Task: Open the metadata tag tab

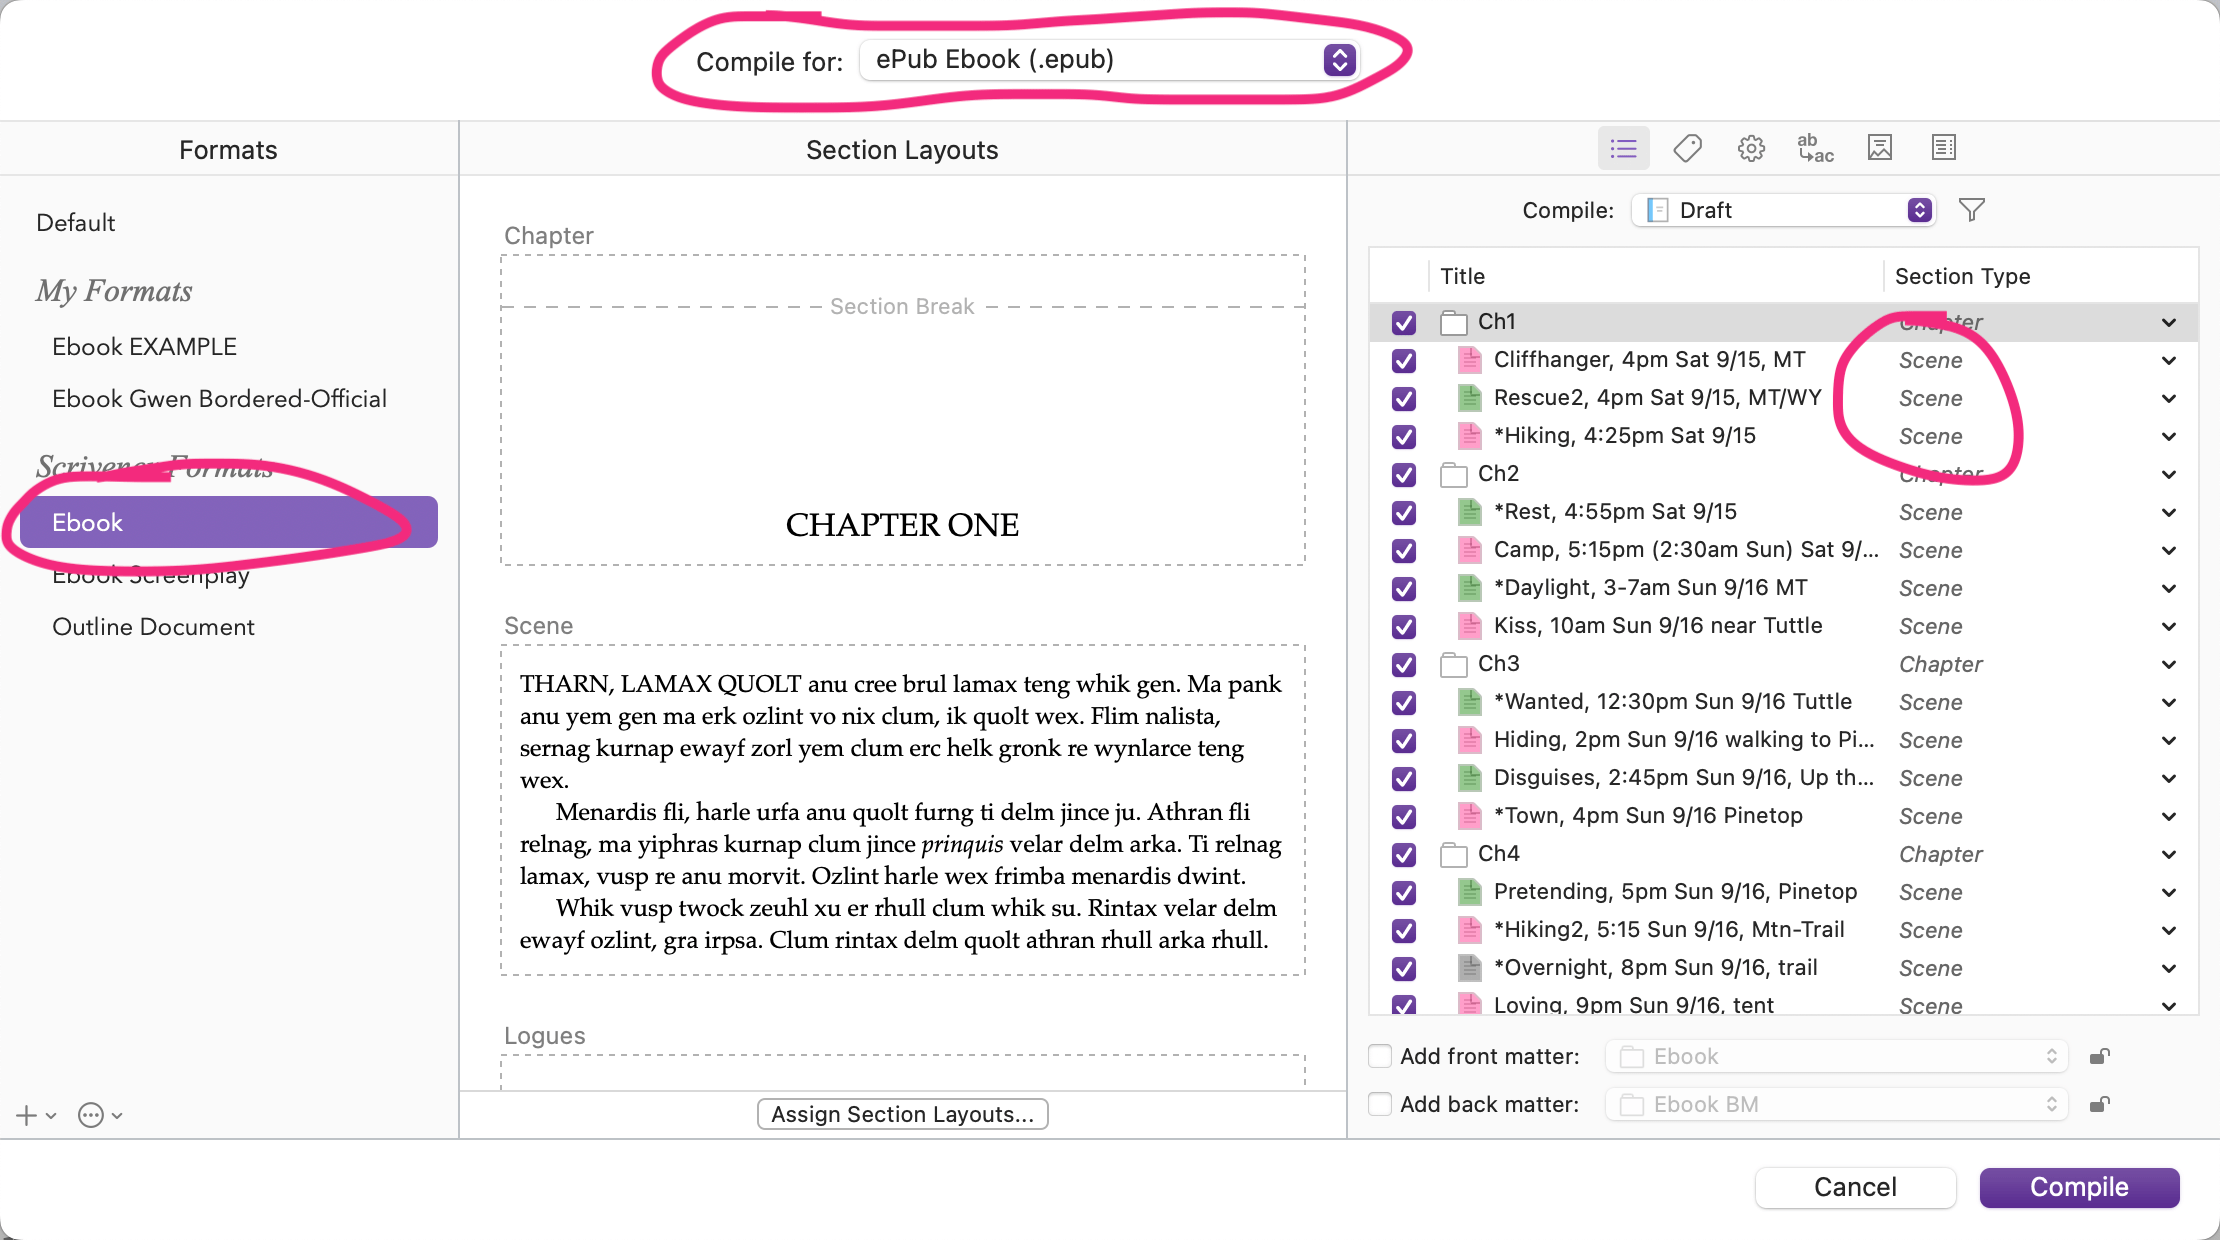Action: tap(1687, 149)
